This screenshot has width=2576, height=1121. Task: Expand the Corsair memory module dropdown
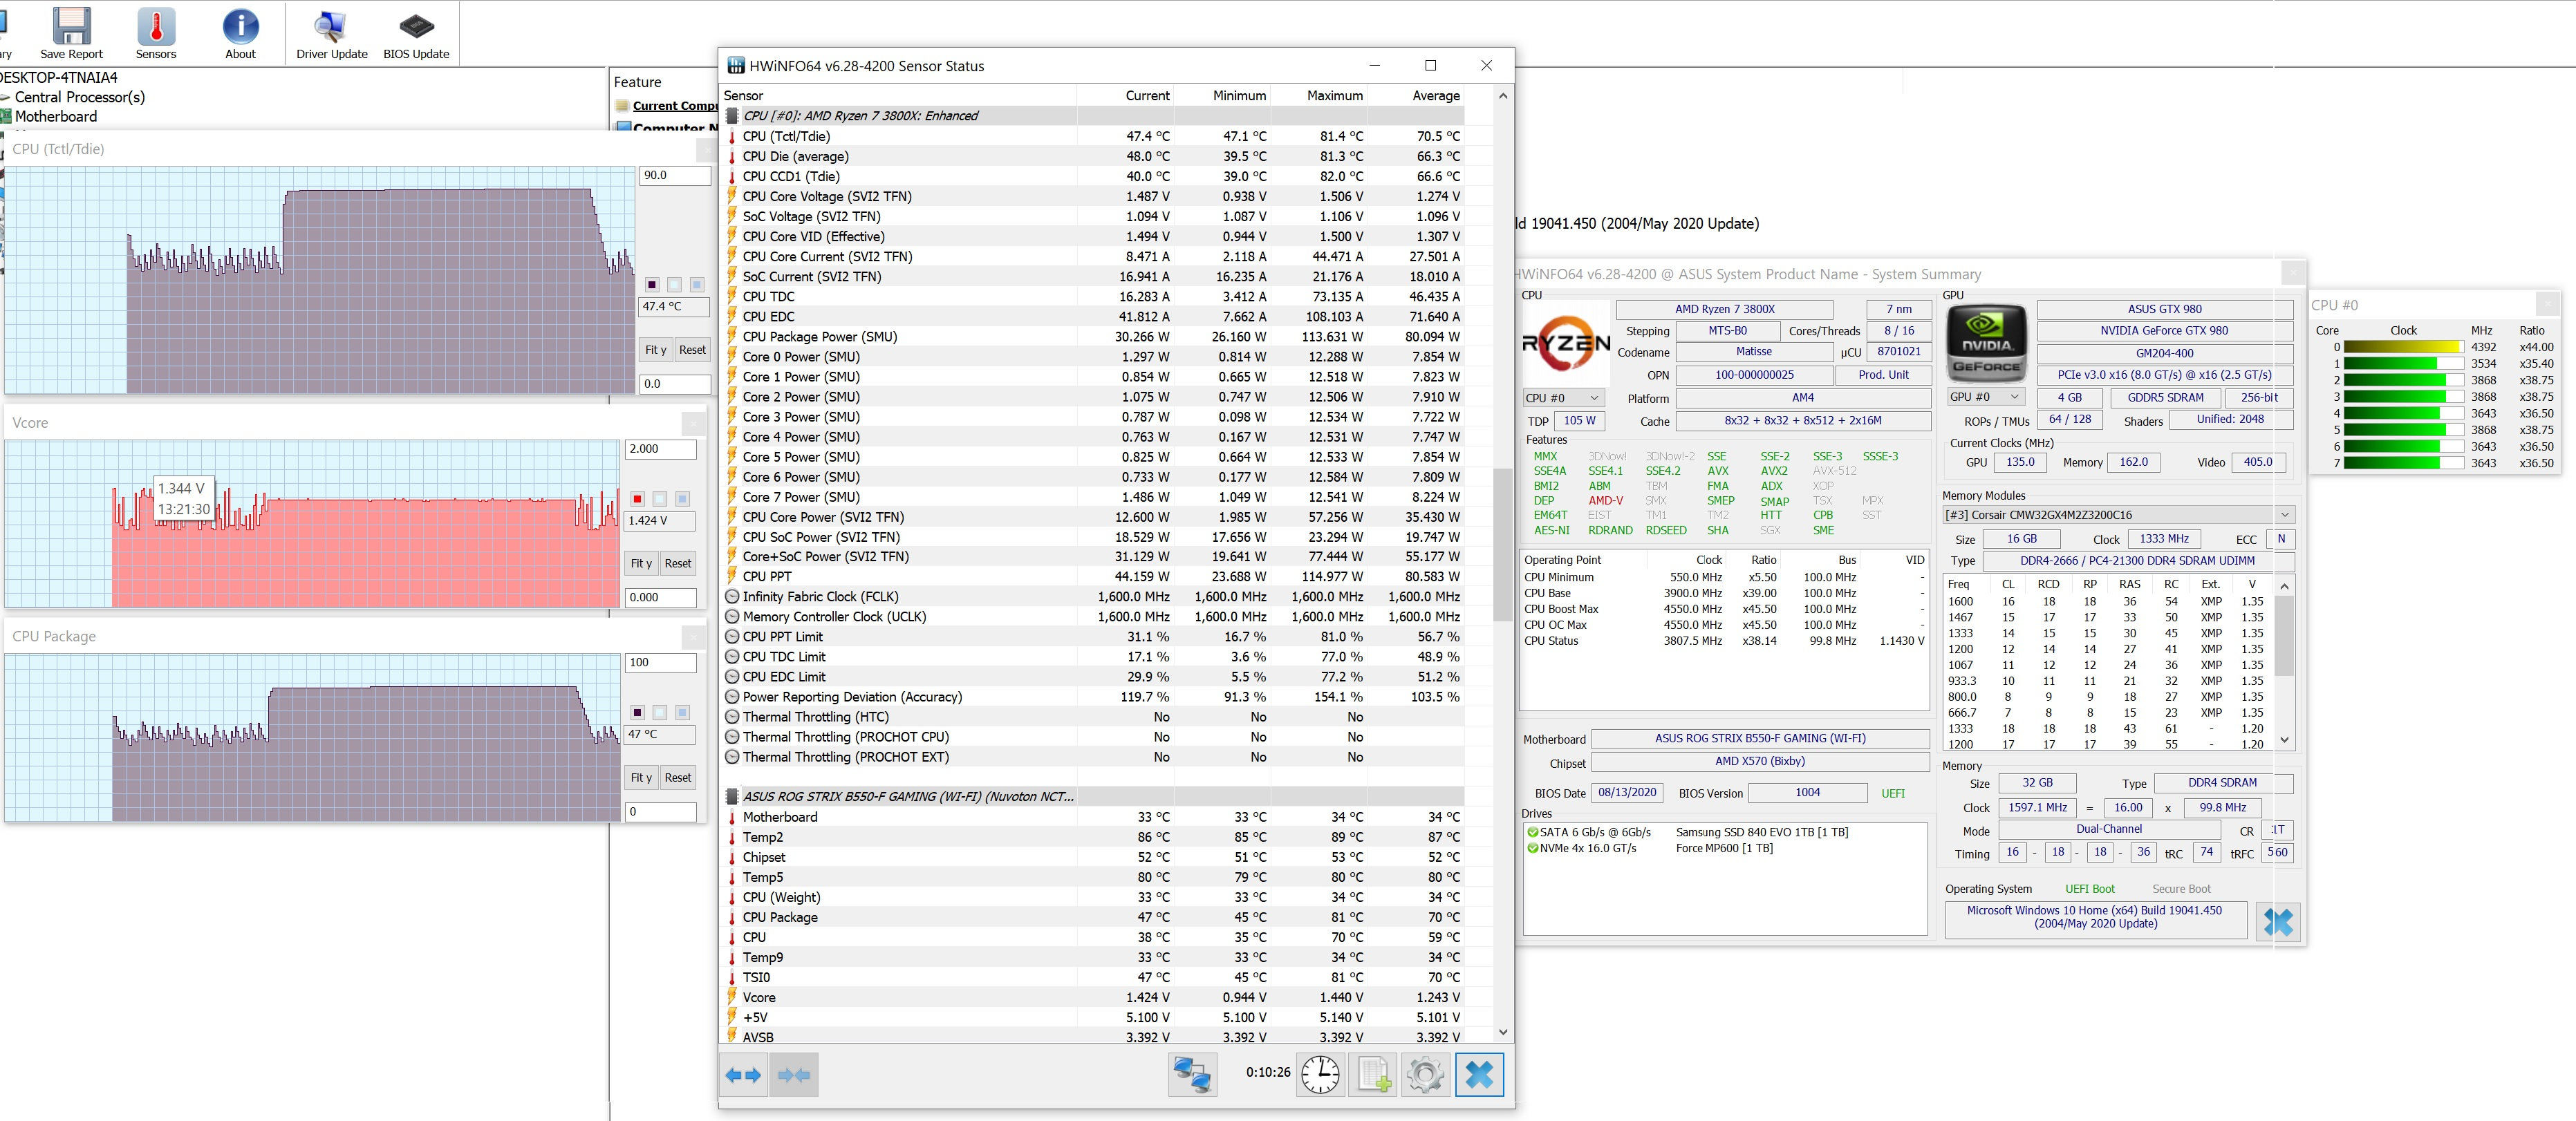[2285, 515]
